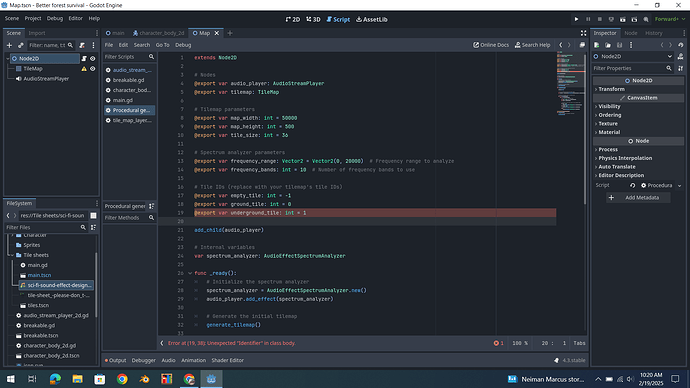
Task: Open object history list in Inspector
Action: (x=680, y=45)
